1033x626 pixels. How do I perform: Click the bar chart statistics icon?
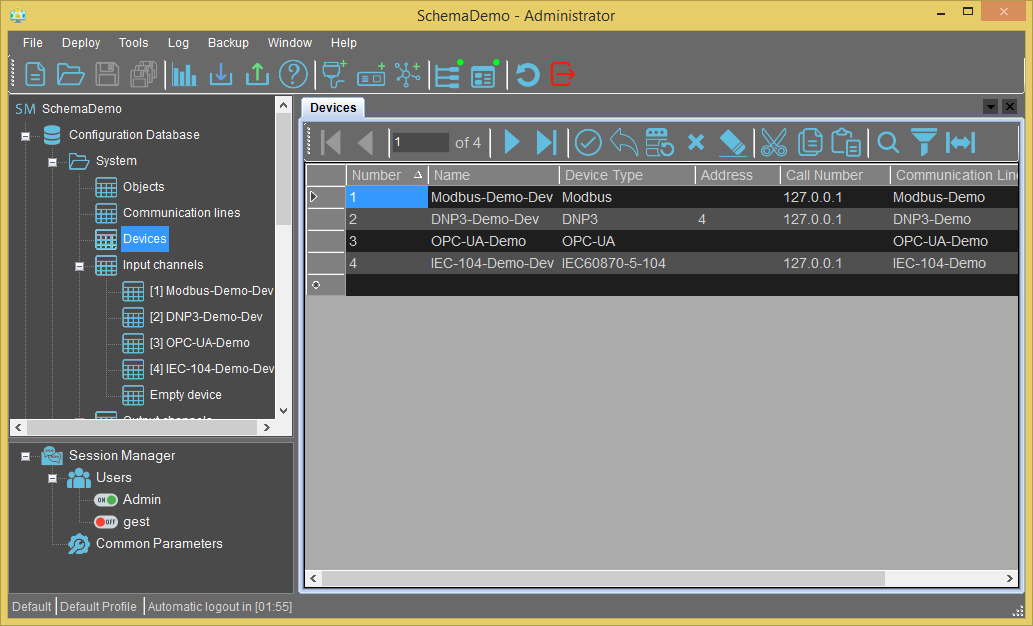(184, 74)
